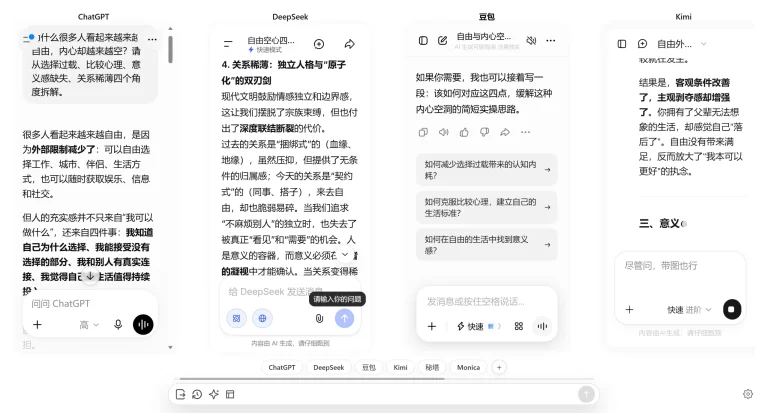Switch to the ChatGPT tab pill
Viewport: 768px width, 413px height.
pos(282,367)
